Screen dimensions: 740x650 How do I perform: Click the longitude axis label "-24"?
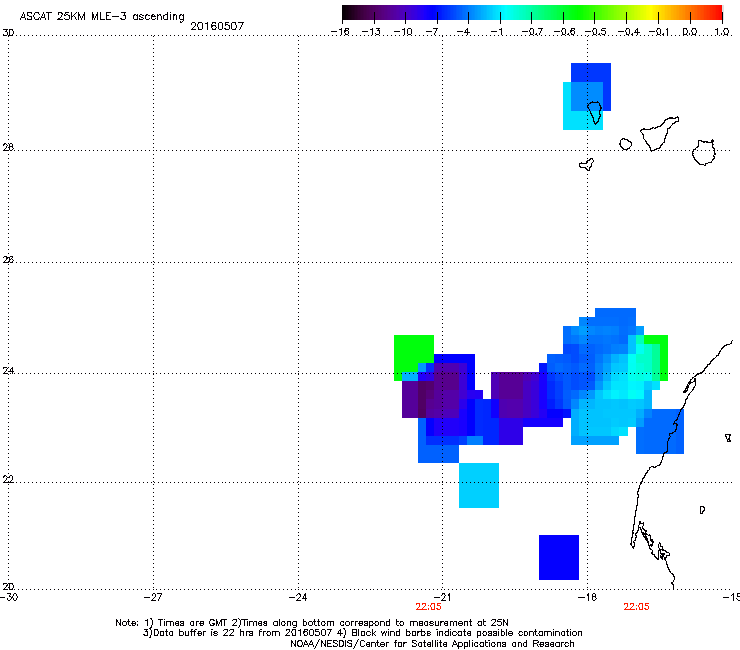[x=298, y=597]
